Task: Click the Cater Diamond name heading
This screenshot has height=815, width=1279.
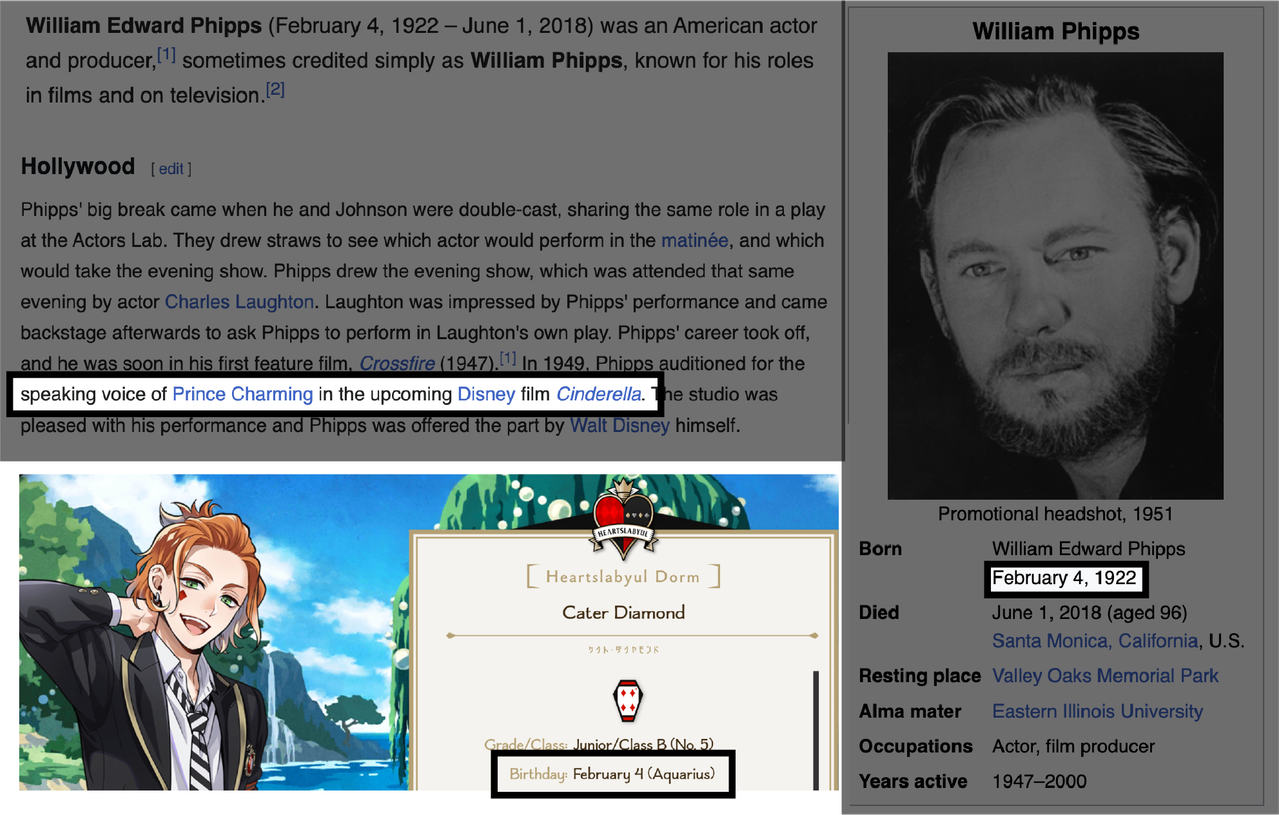Action: (624, 612)
